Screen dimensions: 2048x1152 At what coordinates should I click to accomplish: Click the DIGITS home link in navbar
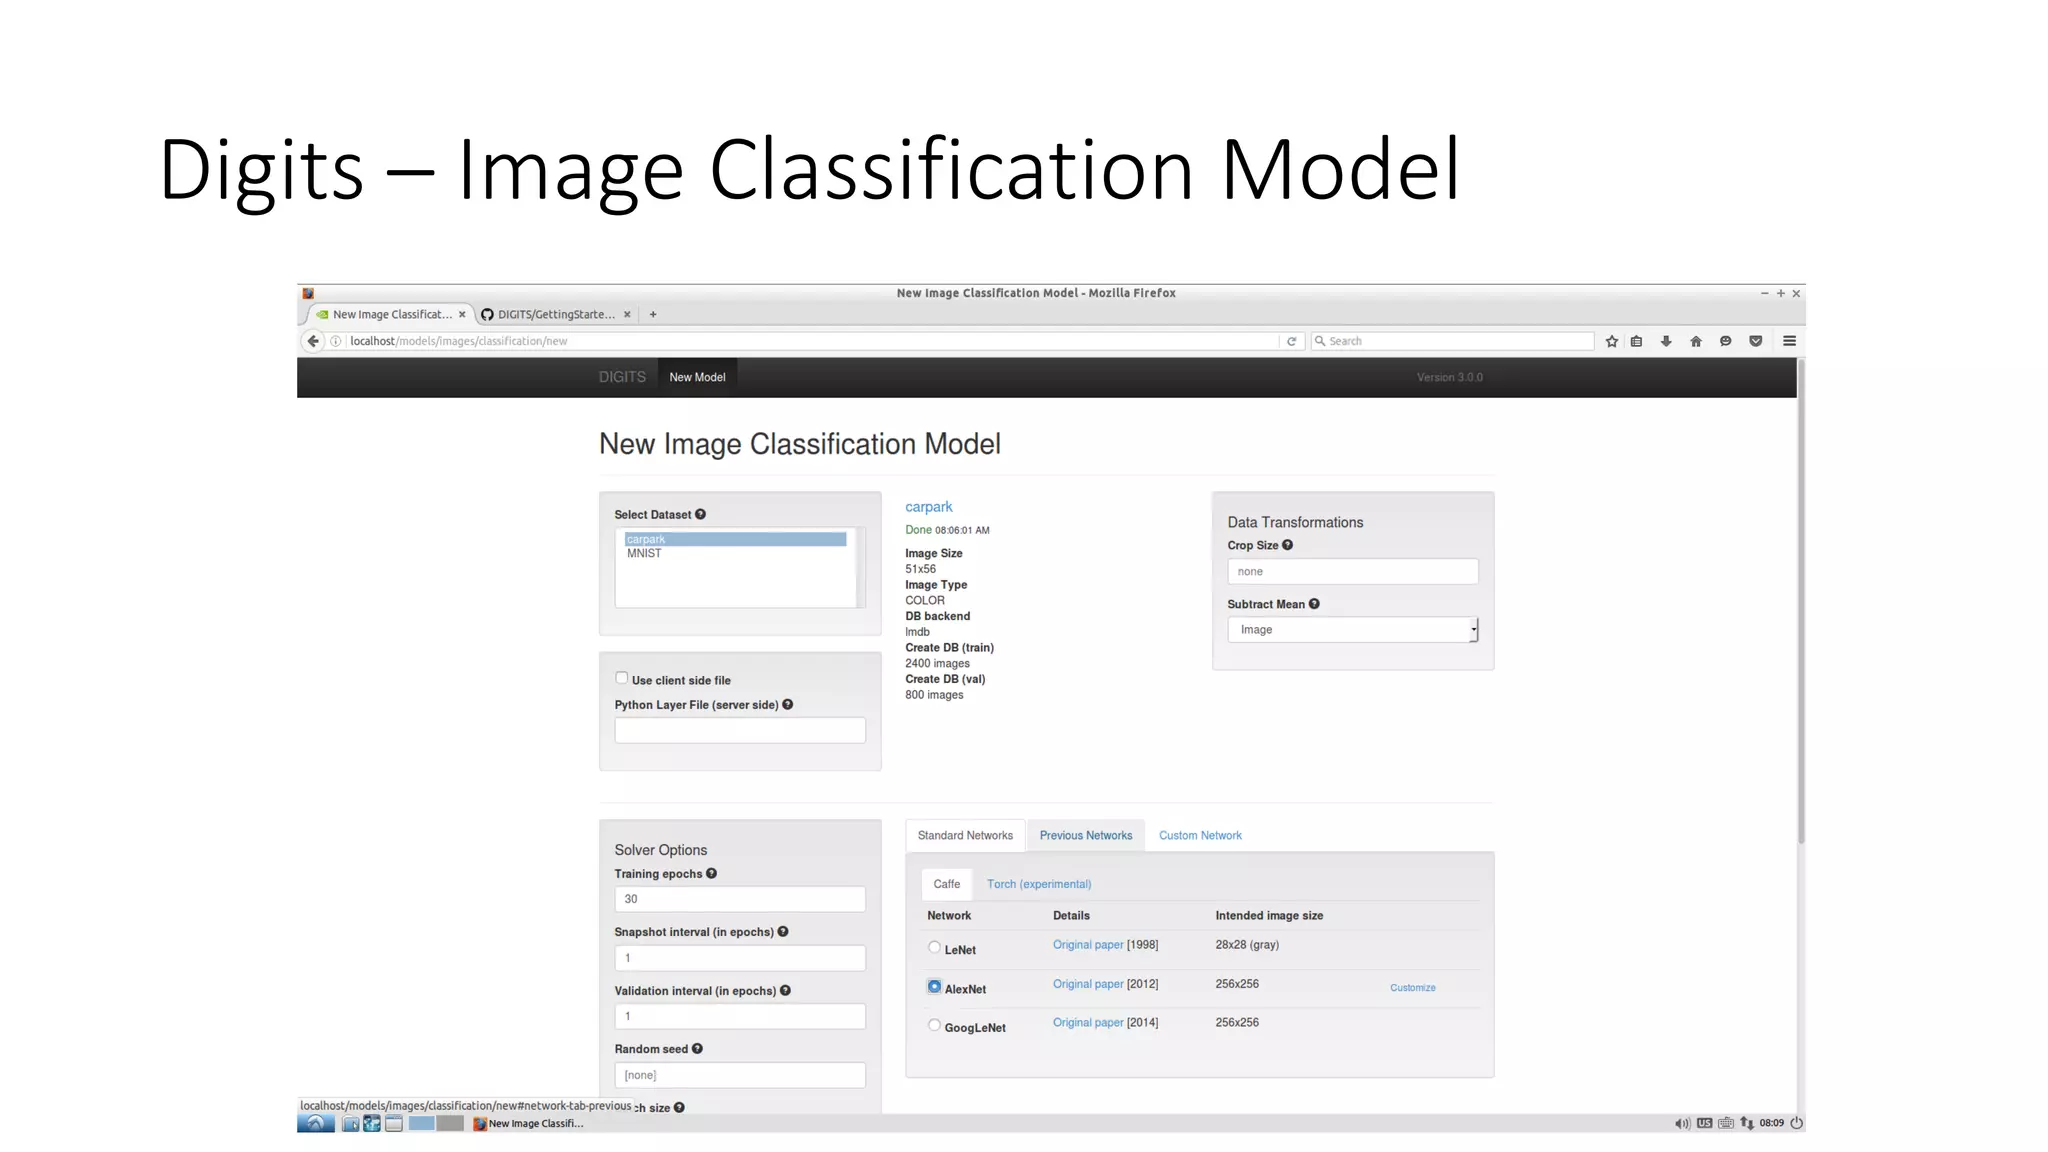[622, 377]
